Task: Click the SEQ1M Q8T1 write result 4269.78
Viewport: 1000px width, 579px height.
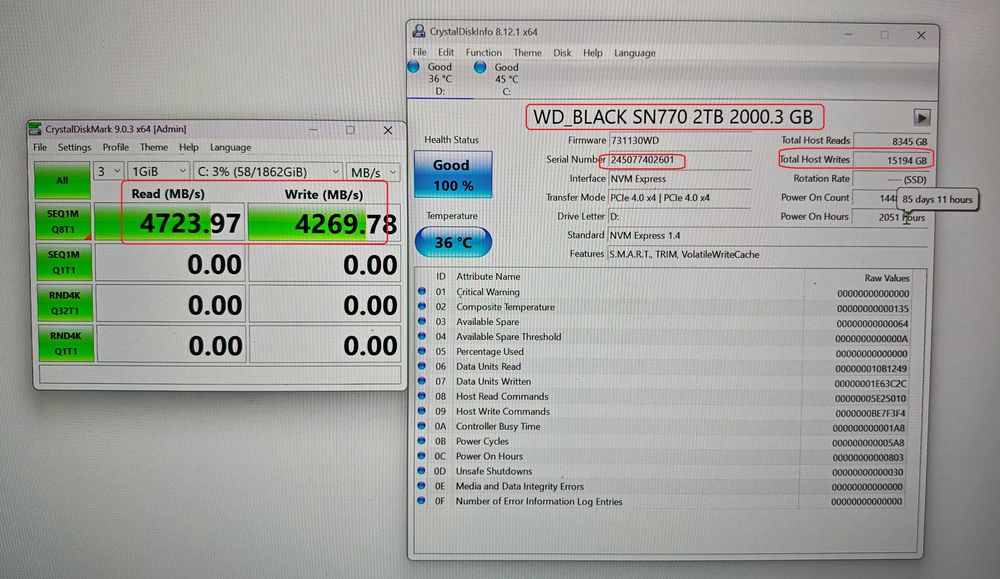Action: tap(324, 223)
